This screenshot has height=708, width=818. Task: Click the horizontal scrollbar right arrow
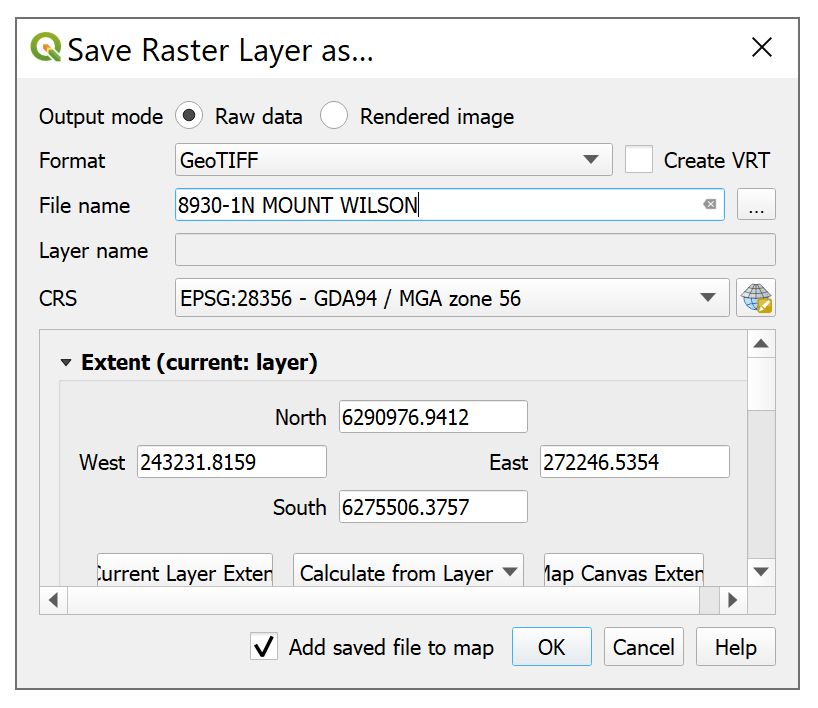[x=732, y=600]
